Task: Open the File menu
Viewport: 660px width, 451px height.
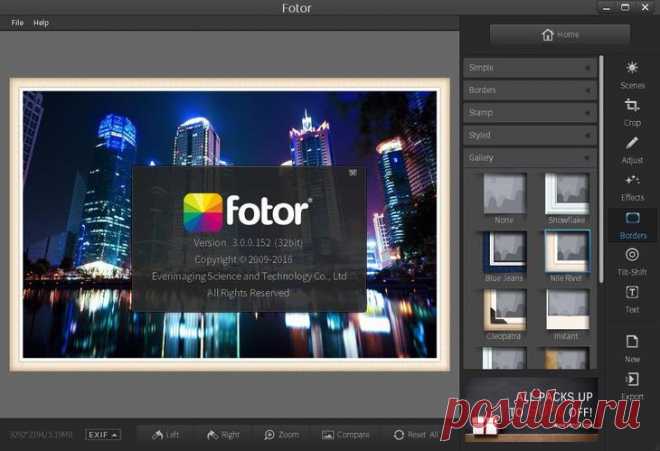Action: pyautogui.click(x=17, y=23)
